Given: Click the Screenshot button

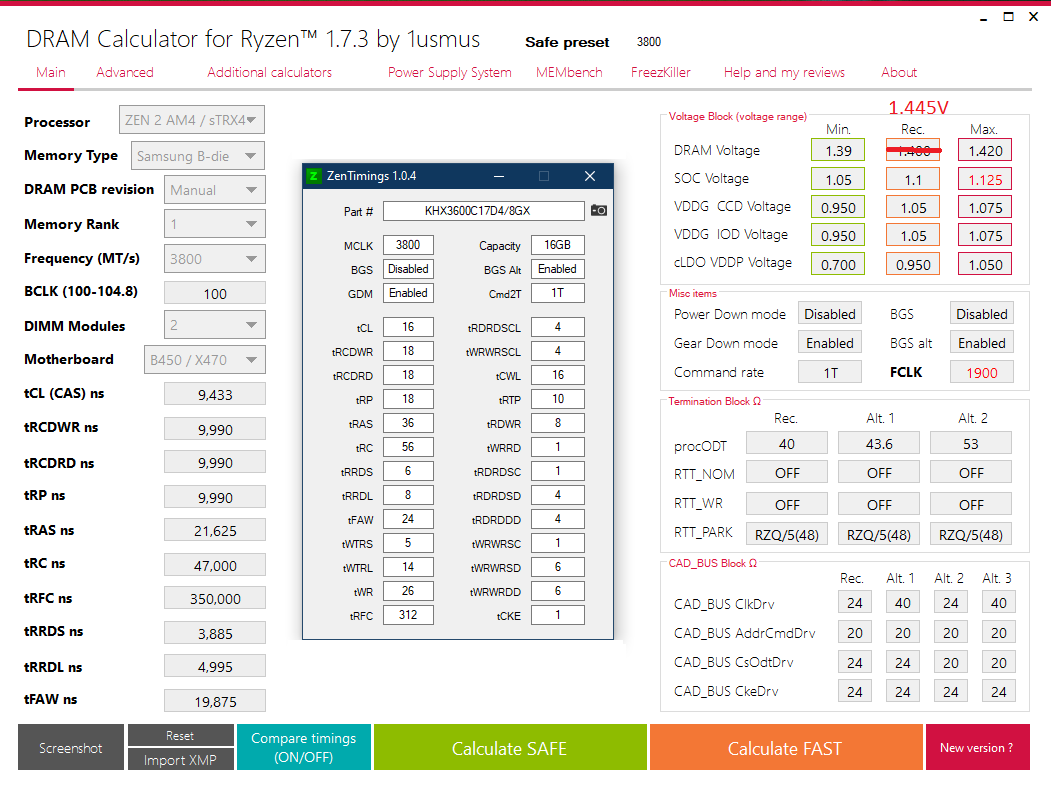Looking at the screenshot, I should tap(71, 747).
